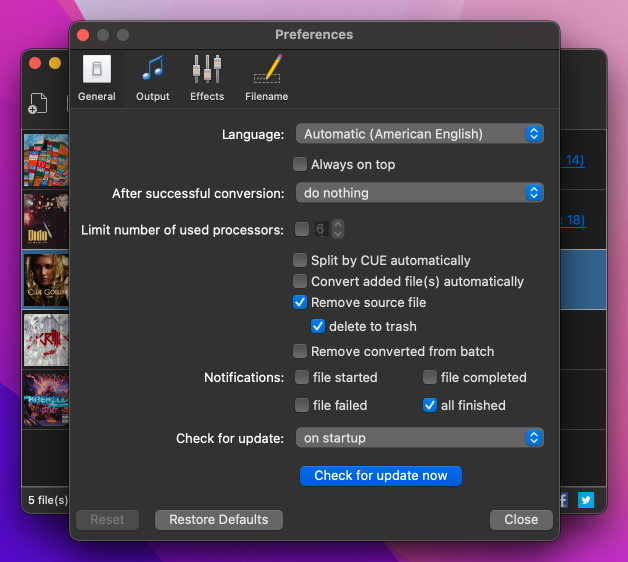
Task: Click the Check for update now button
Action: pos(380,475)
